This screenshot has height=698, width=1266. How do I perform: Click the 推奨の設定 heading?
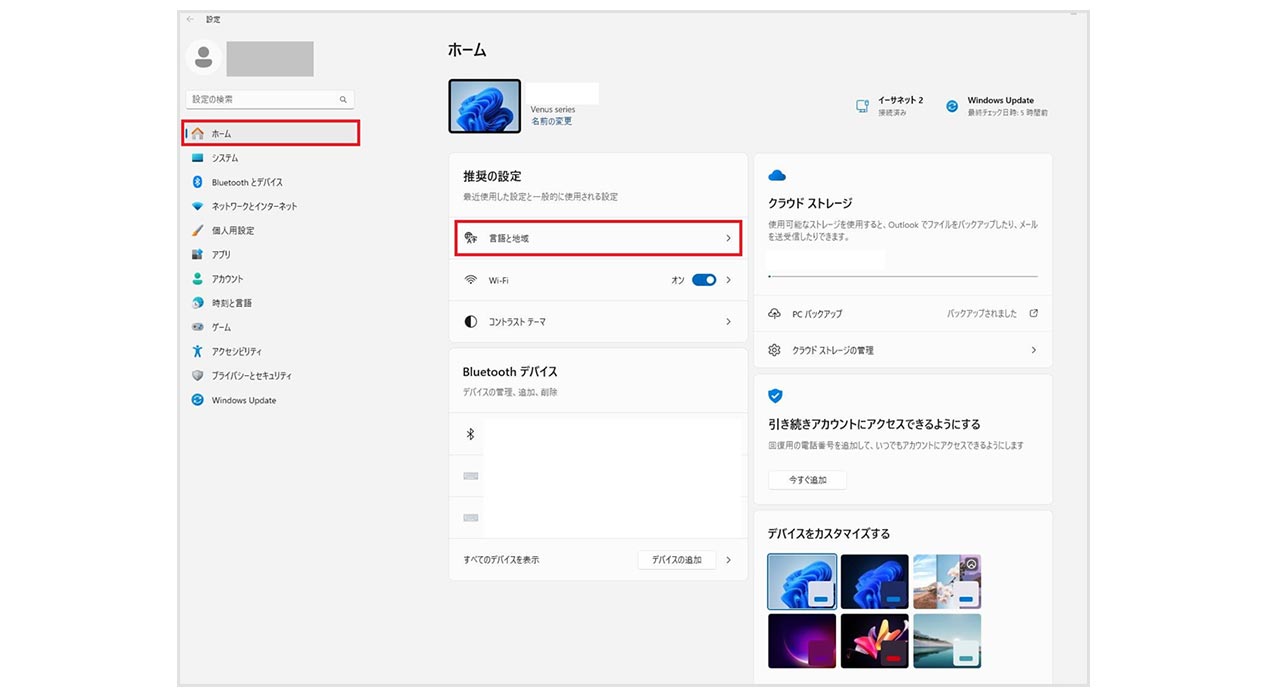point(492,176)
